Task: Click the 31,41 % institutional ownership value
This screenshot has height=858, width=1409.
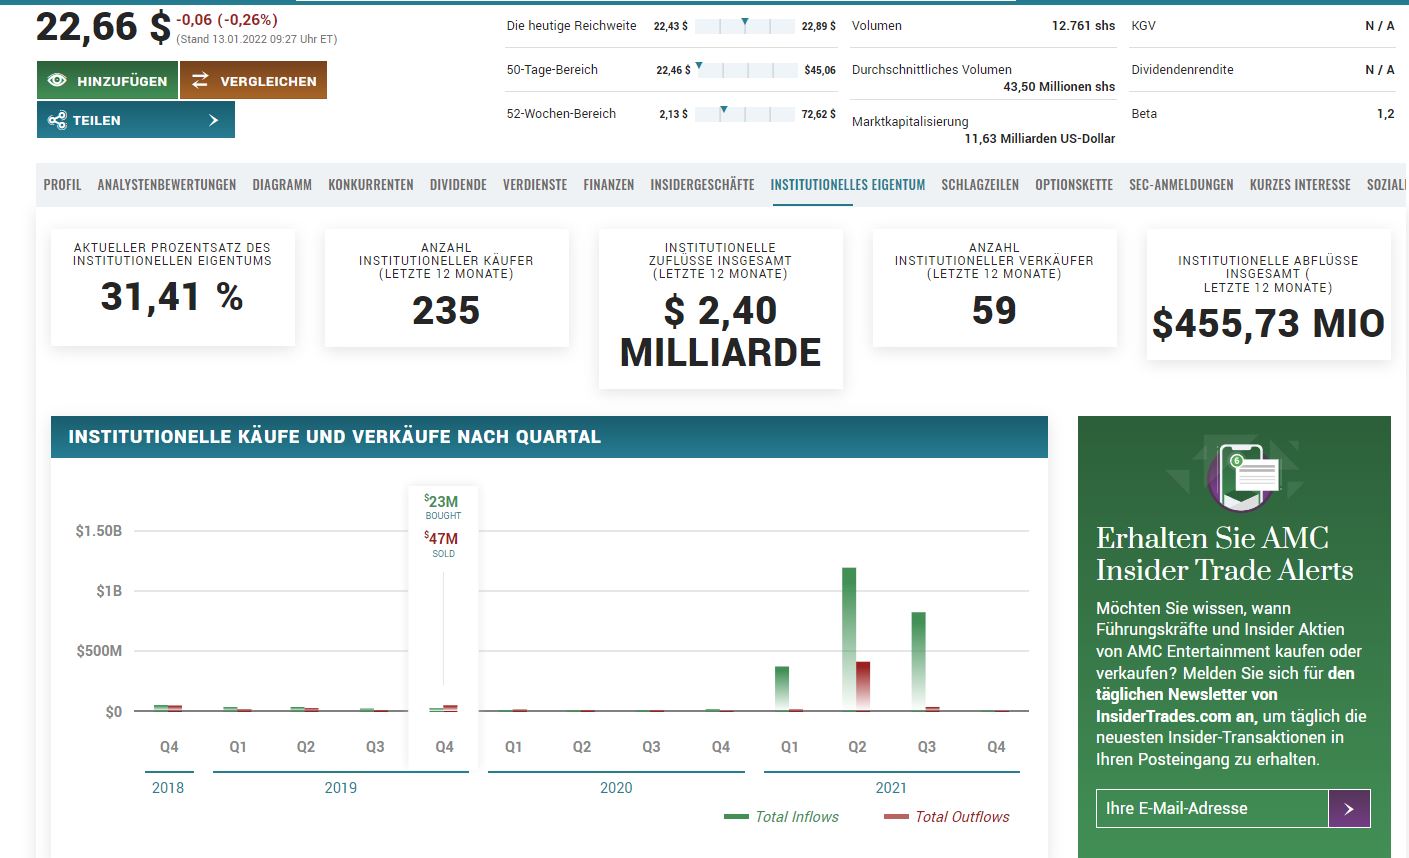Action: [x=172, y=297]
